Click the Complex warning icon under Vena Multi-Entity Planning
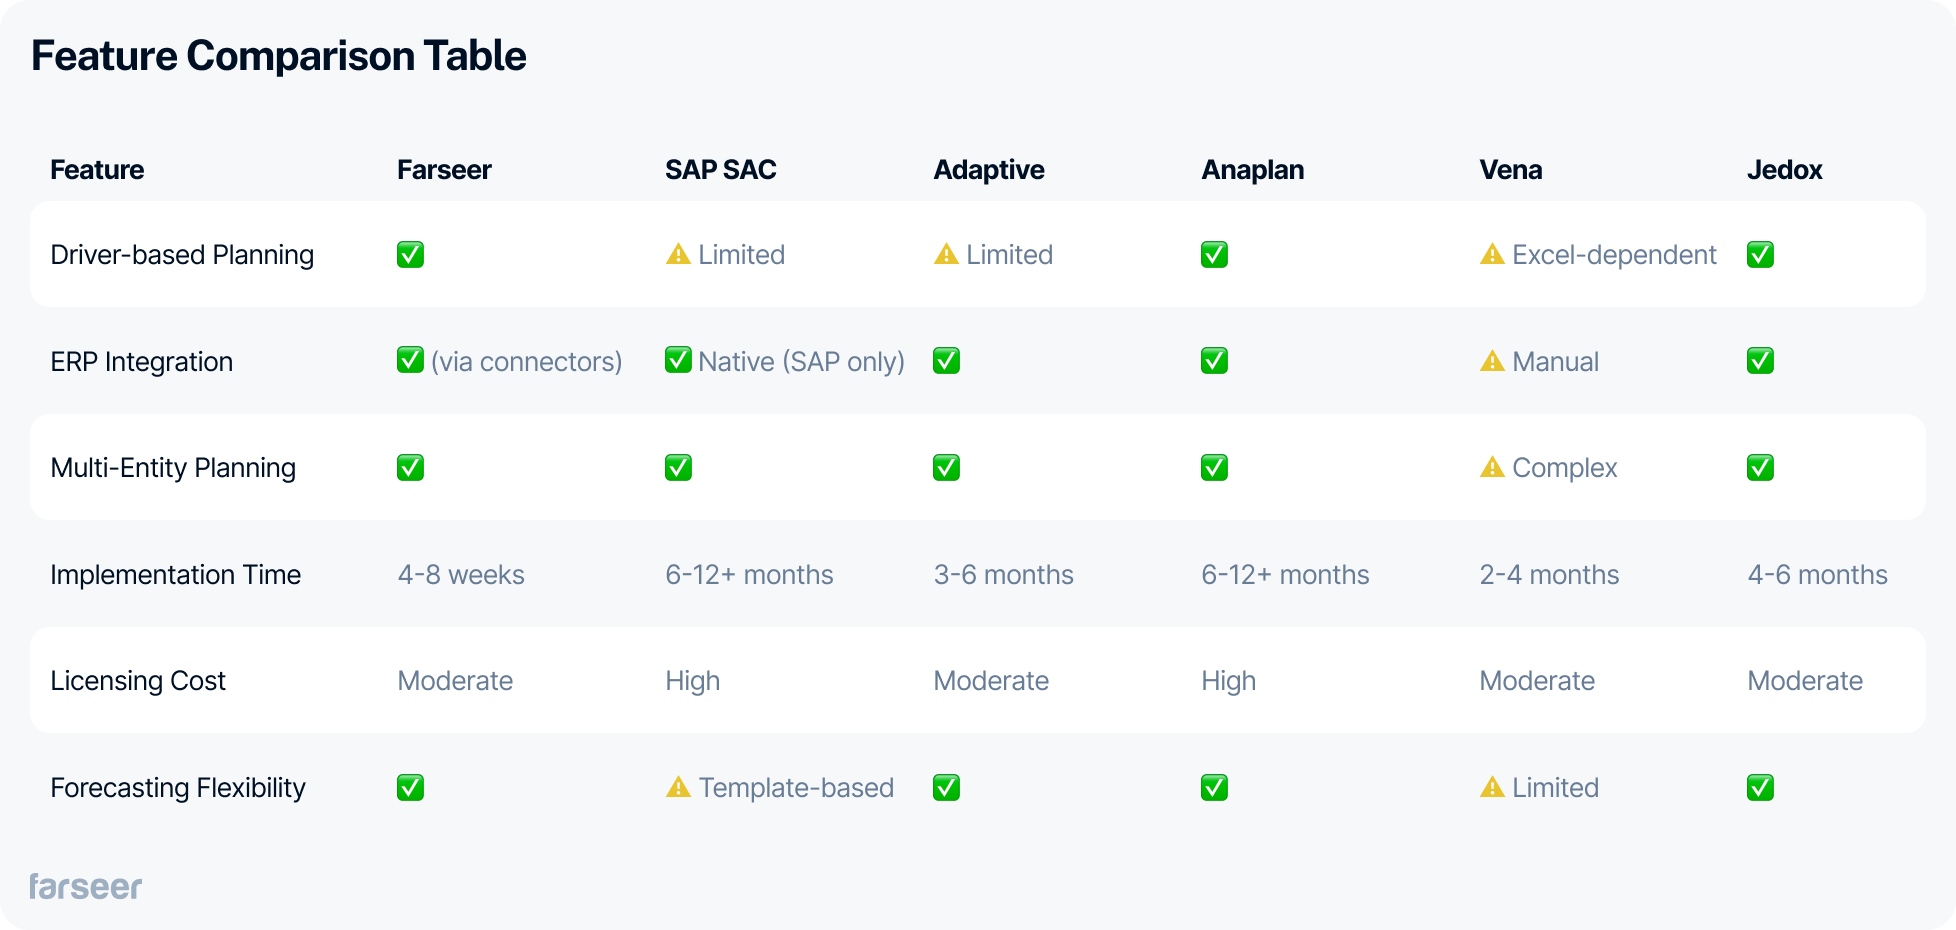This screenshot has height=930, width=1956. [x=1491, y=467]
